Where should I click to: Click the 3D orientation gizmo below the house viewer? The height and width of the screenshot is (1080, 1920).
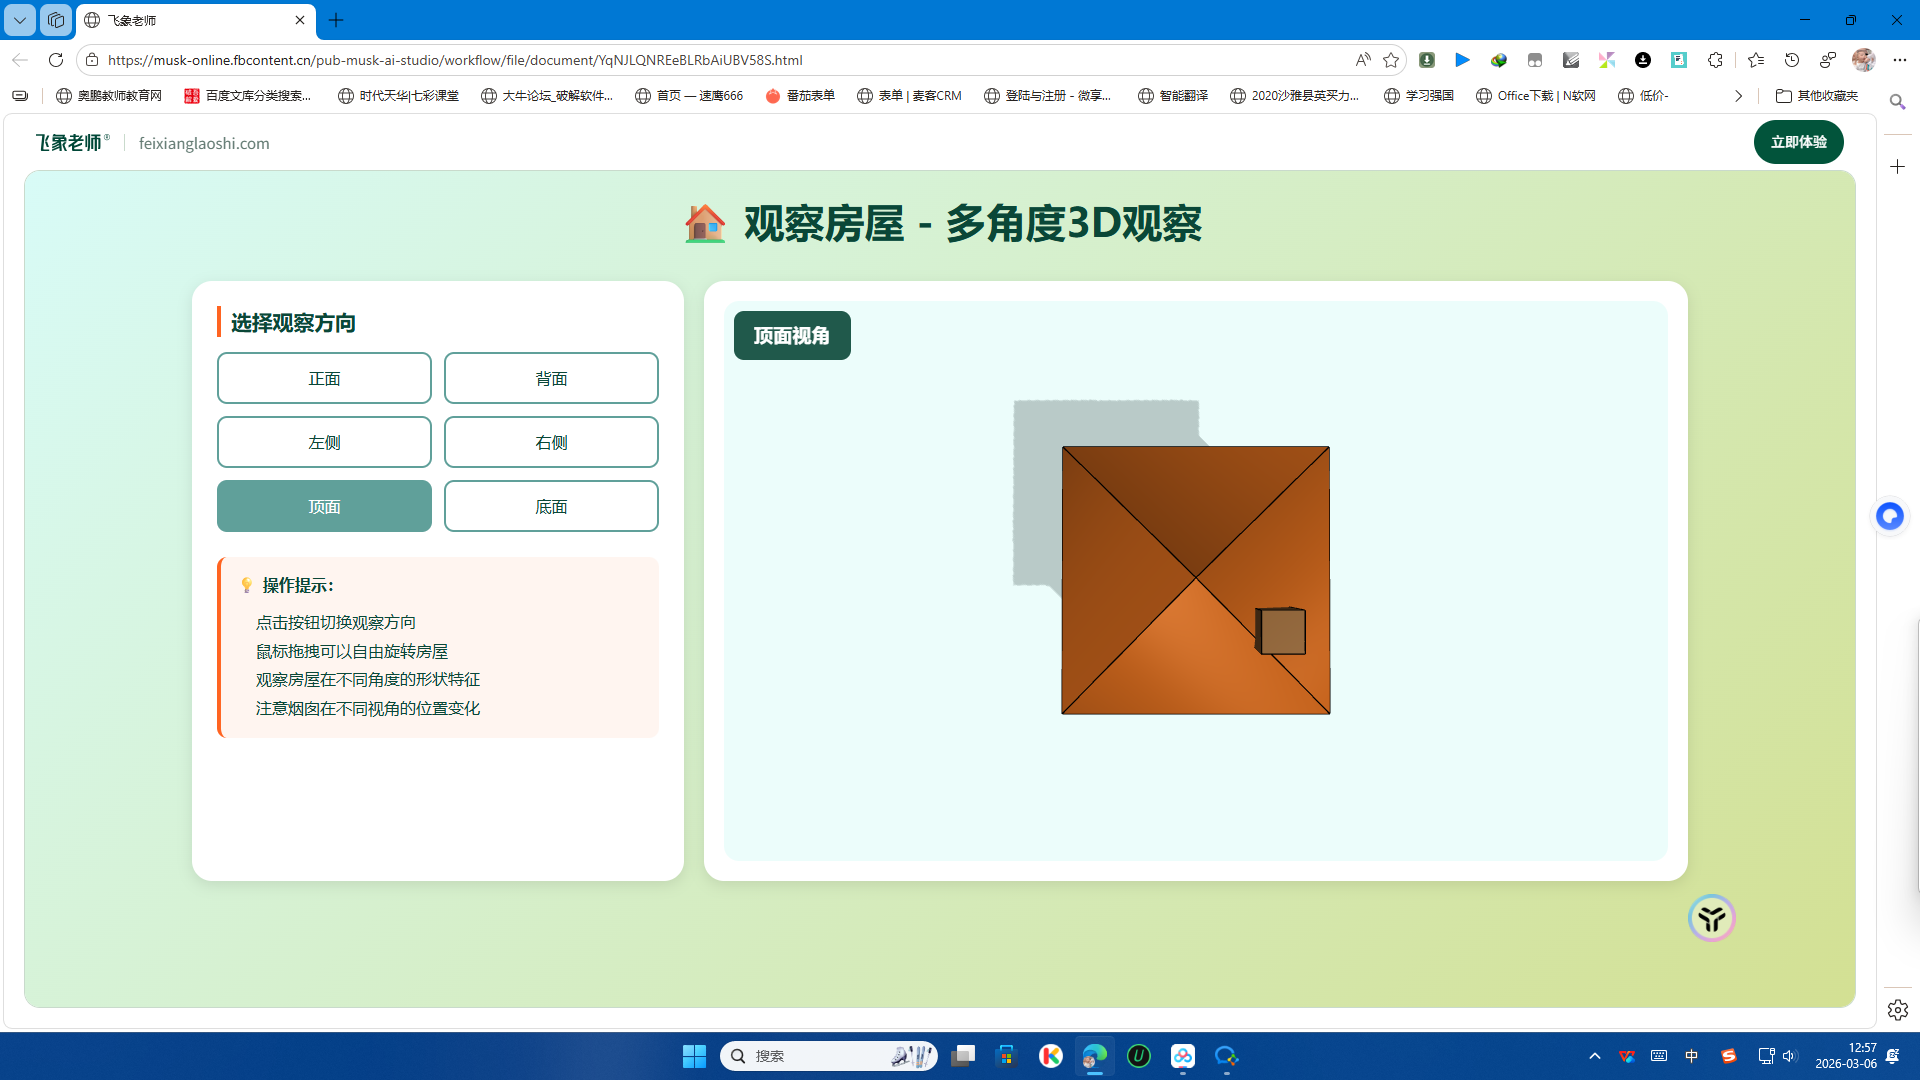(1711, 917)
